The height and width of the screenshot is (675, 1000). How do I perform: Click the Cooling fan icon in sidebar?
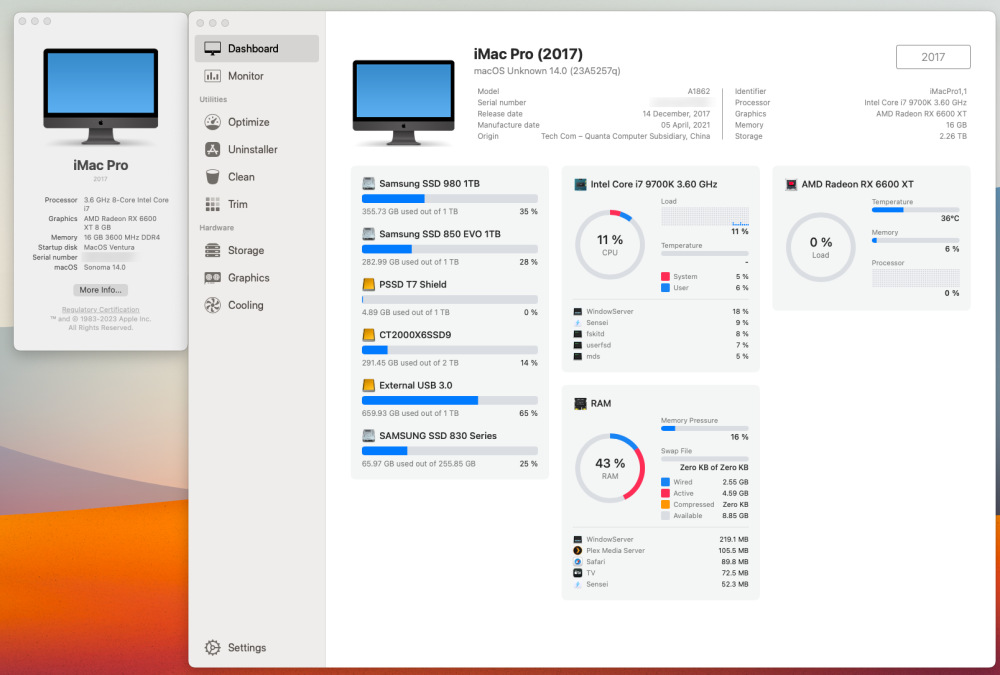[212, 305]
